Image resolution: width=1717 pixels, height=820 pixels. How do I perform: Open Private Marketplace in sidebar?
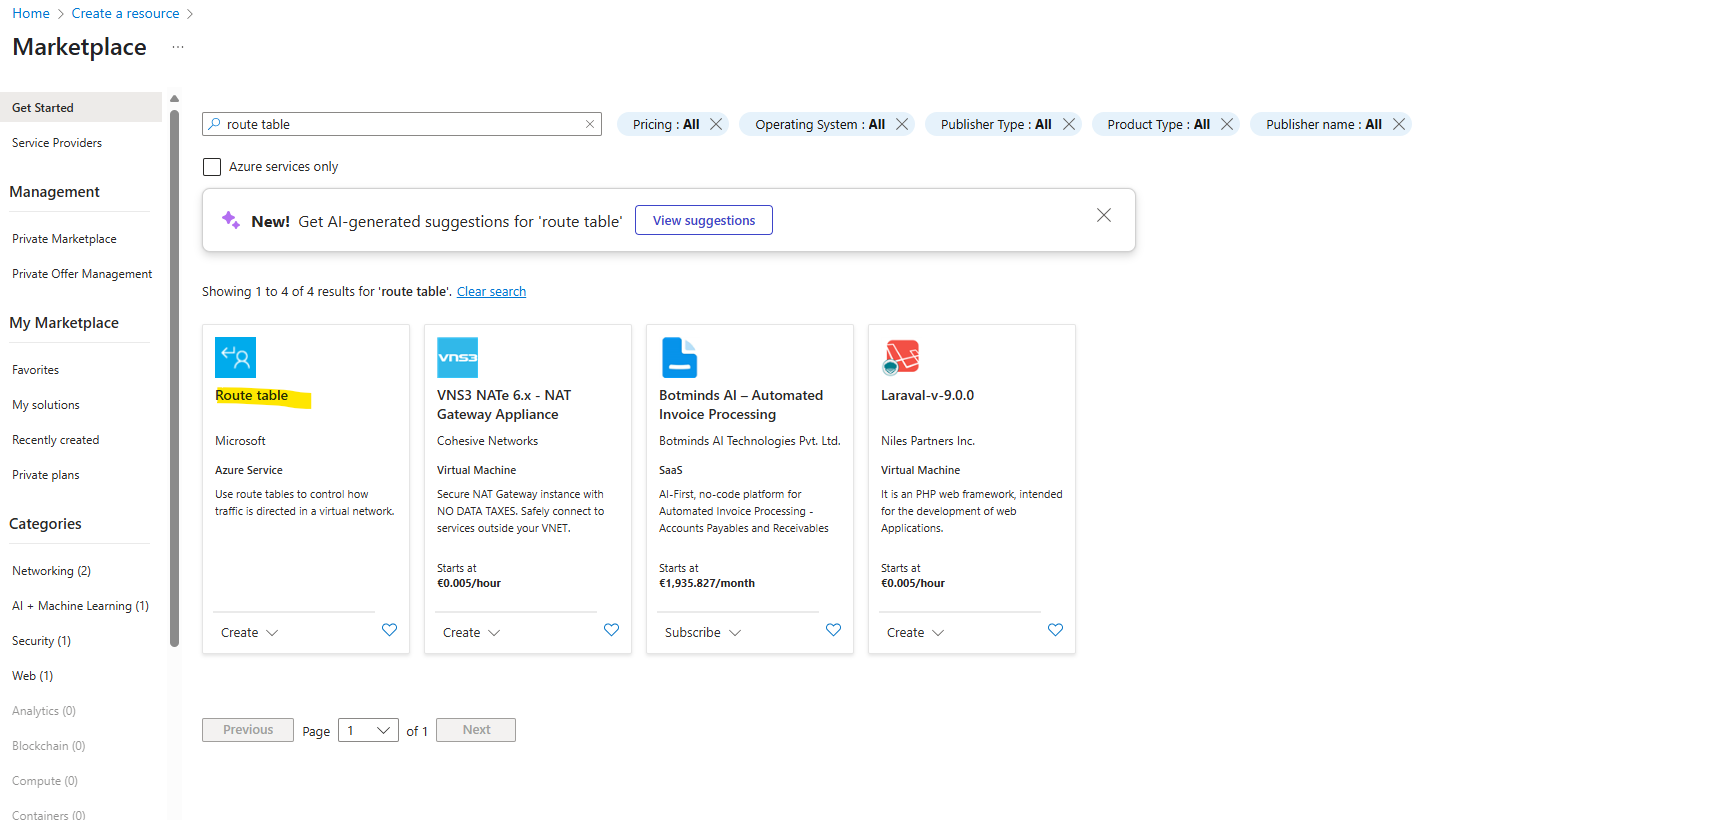point(64,239)
